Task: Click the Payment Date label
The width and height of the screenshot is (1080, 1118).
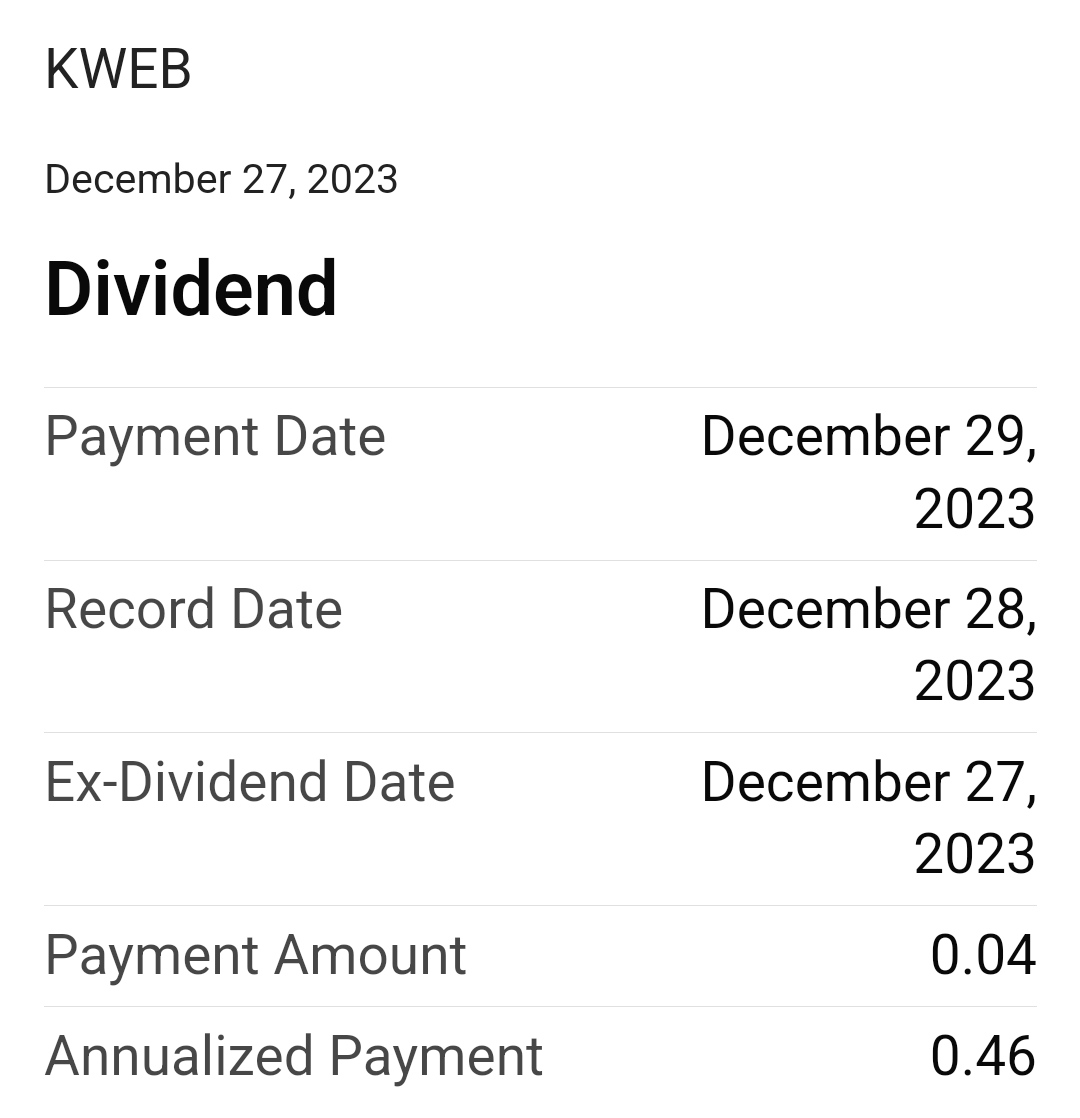Action: click(x=215, y=437)
